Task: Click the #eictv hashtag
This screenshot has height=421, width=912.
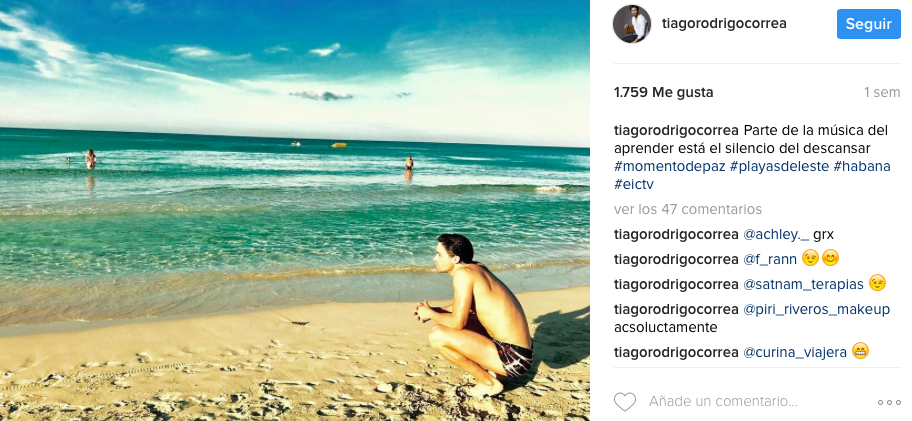Action: pyautogui.click(x=633, y=184)
